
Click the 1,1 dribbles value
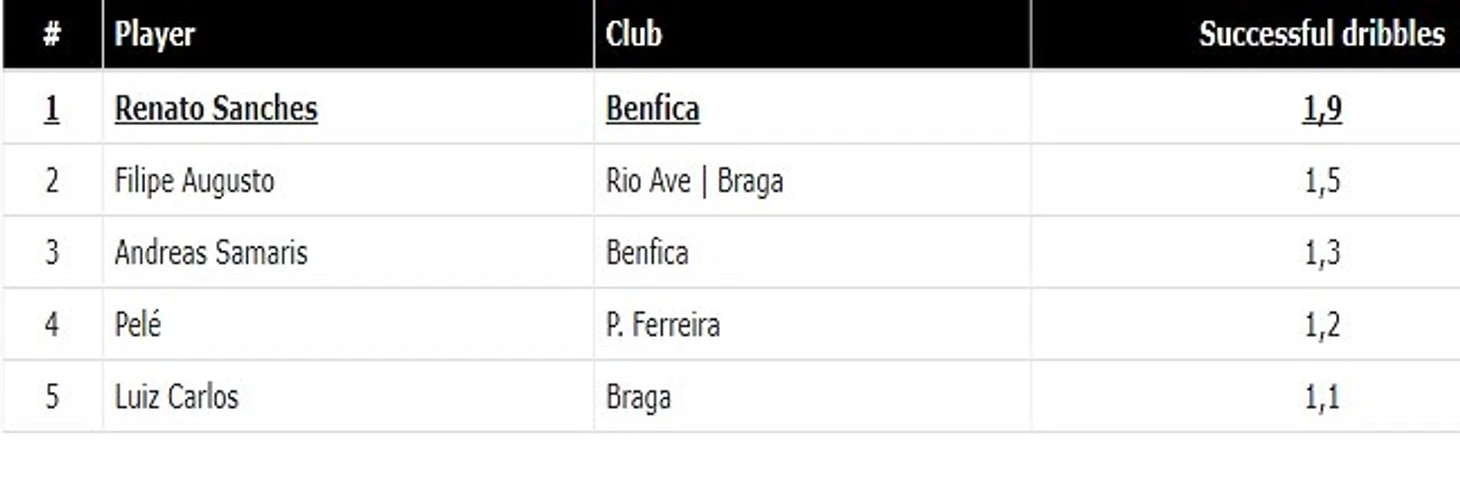(1321, 398)
